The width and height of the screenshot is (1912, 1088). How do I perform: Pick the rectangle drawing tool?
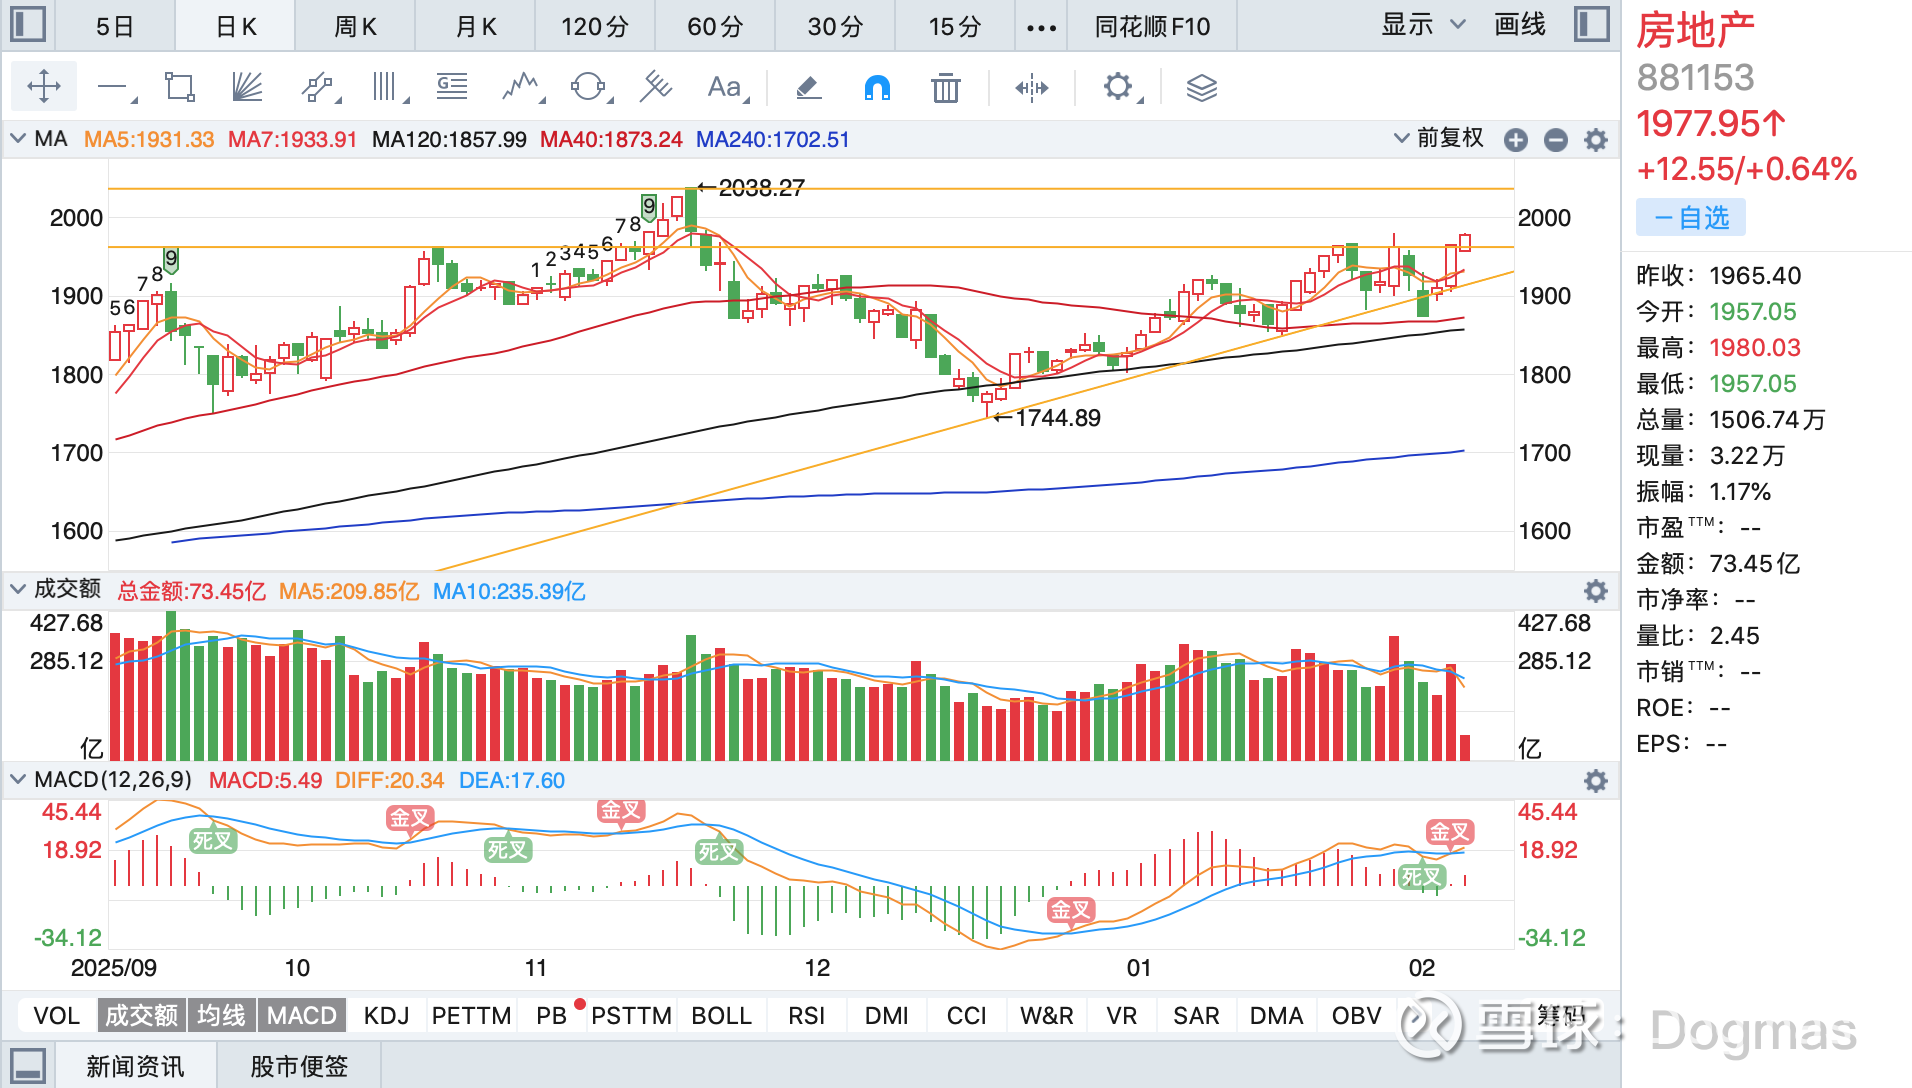click(180, 87)
